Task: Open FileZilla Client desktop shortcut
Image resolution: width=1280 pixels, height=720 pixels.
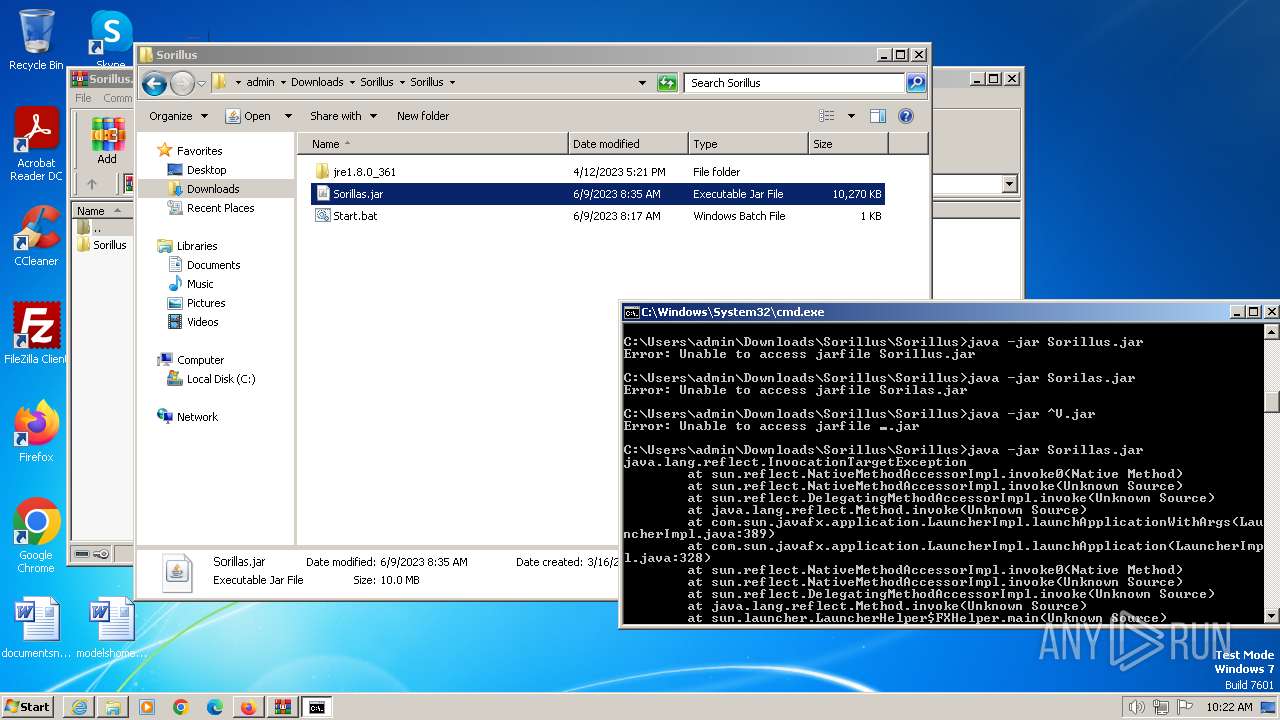Action: (36, 333)
